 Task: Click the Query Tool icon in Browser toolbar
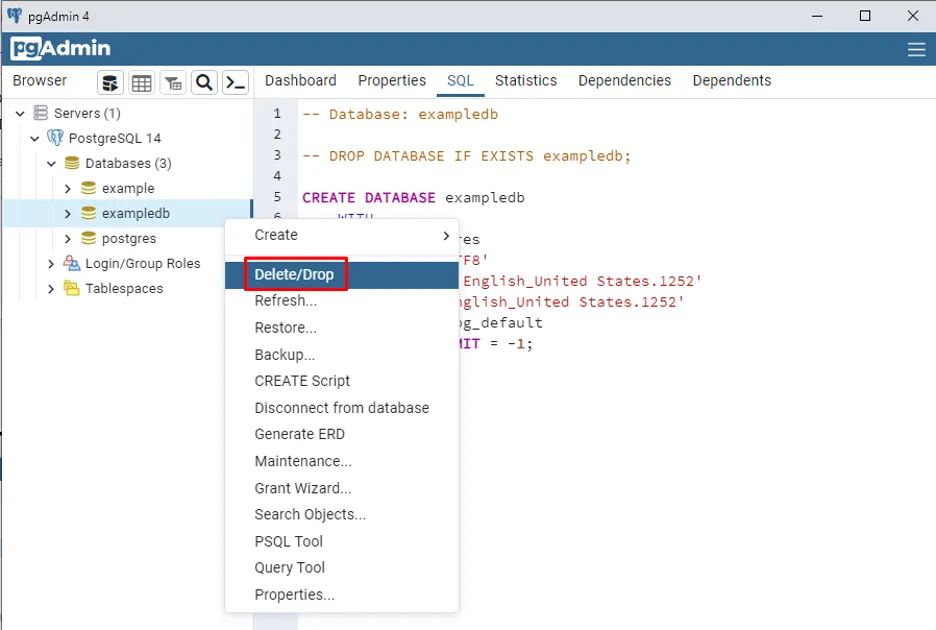click(x=111, y=82)
